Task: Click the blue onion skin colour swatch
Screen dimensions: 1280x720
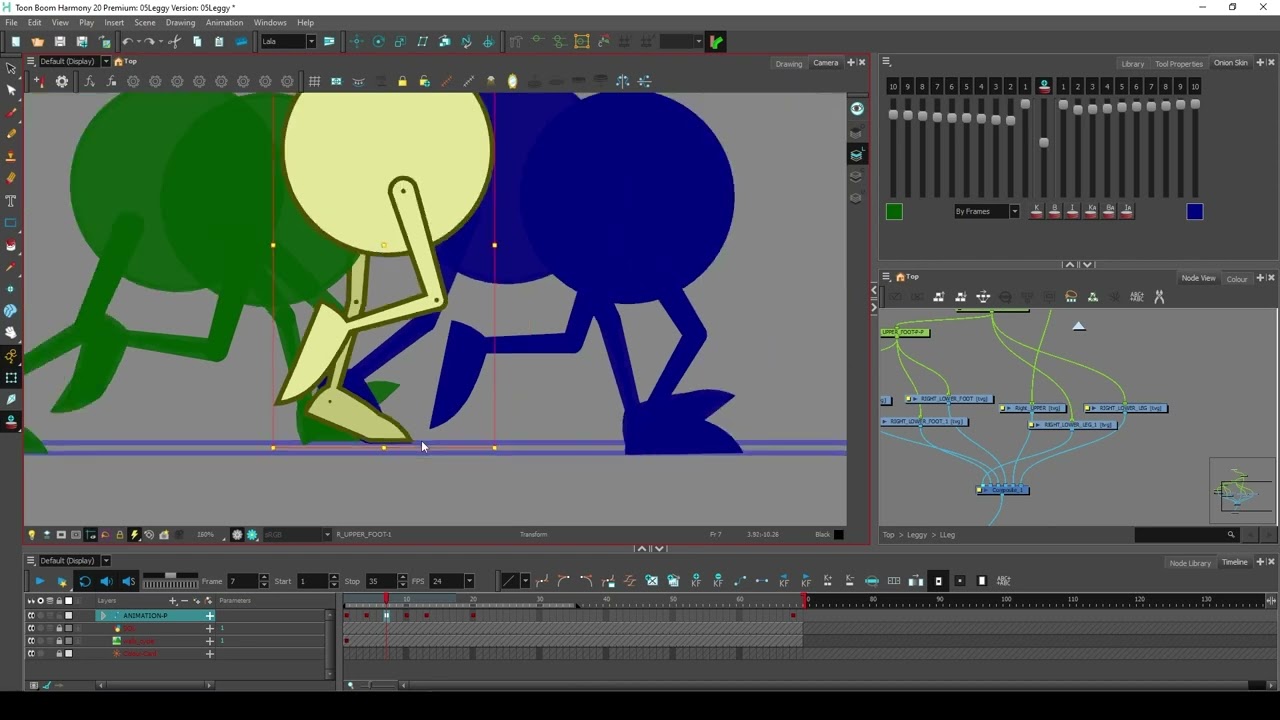Action: (1195, 211)
